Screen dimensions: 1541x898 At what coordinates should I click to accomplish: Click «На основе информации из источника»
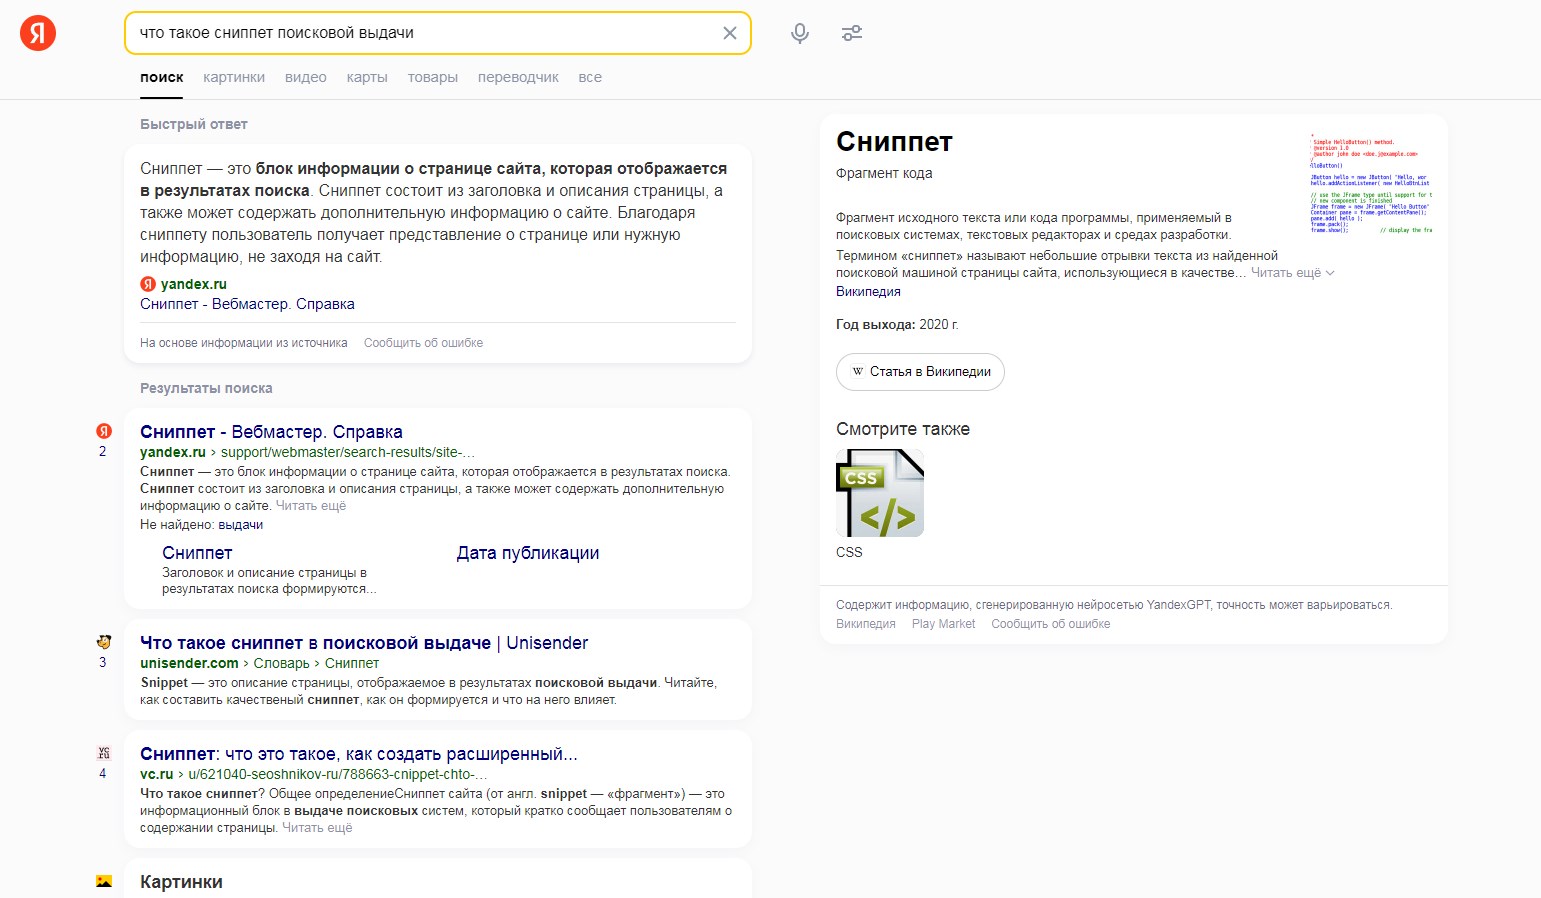click(x=244, y=343)
